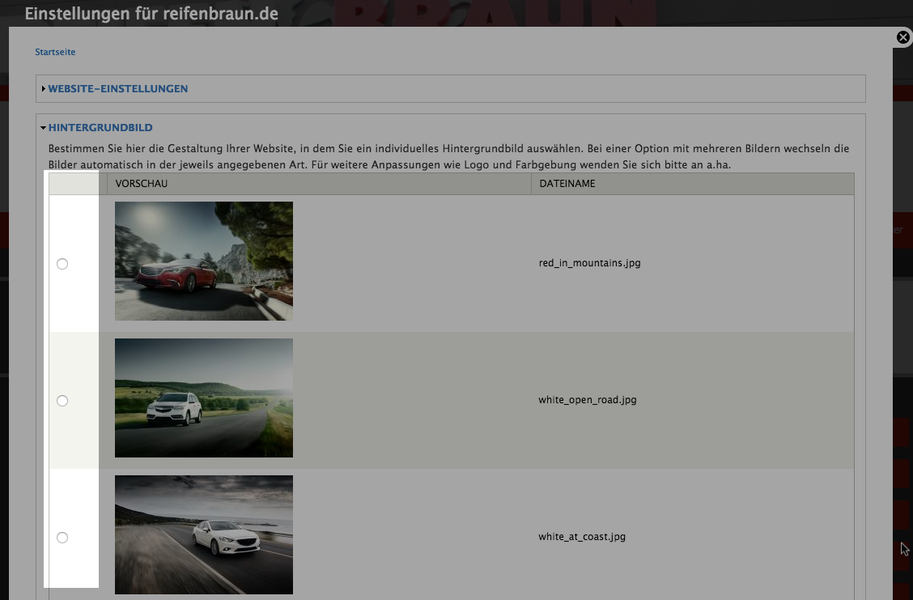The image size is (913, 600).
Task: Choose the white_open_road.jpg radio button
Action: [x=62, y=401]
